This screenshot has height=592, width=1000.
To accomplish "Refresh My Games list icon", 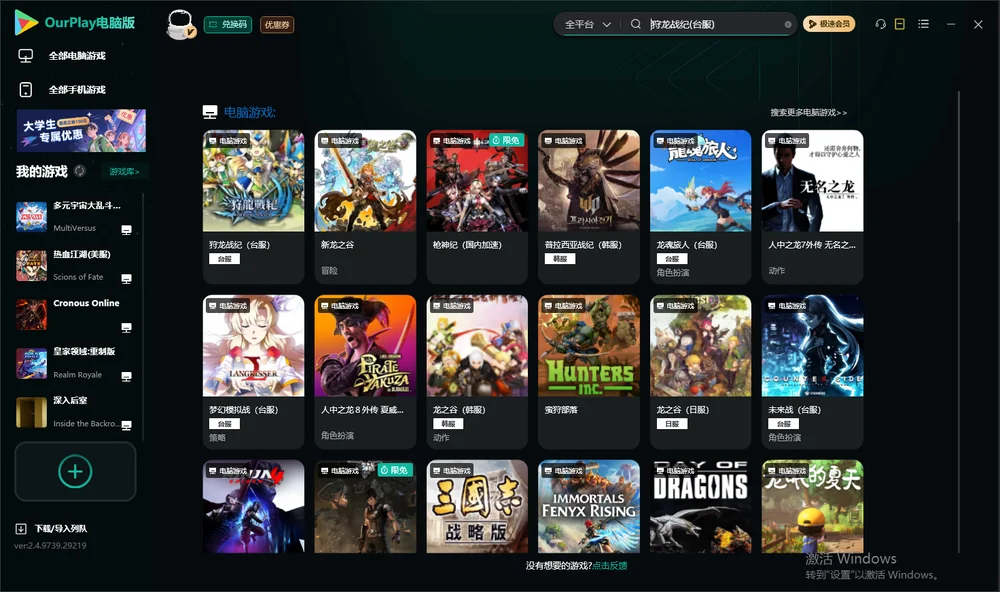I will [80, 171].
